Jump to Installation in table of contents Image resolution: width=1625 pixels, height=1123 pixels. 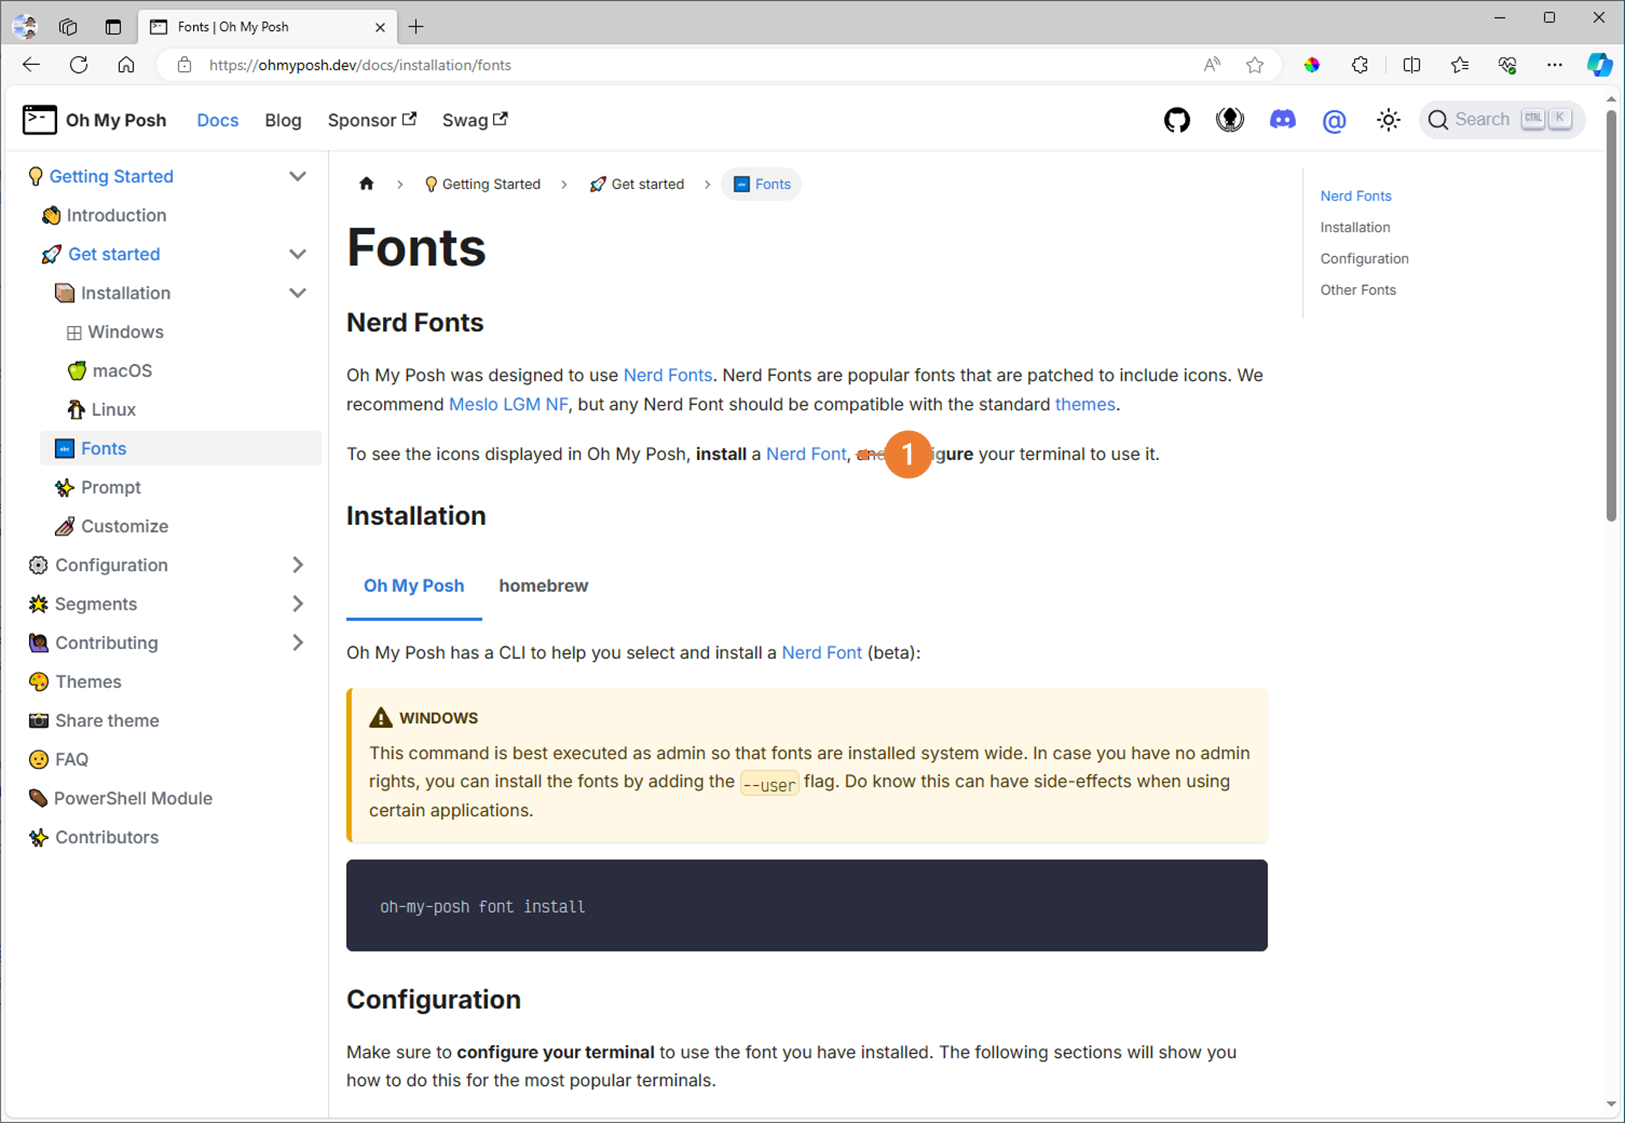pos(1355,228)
